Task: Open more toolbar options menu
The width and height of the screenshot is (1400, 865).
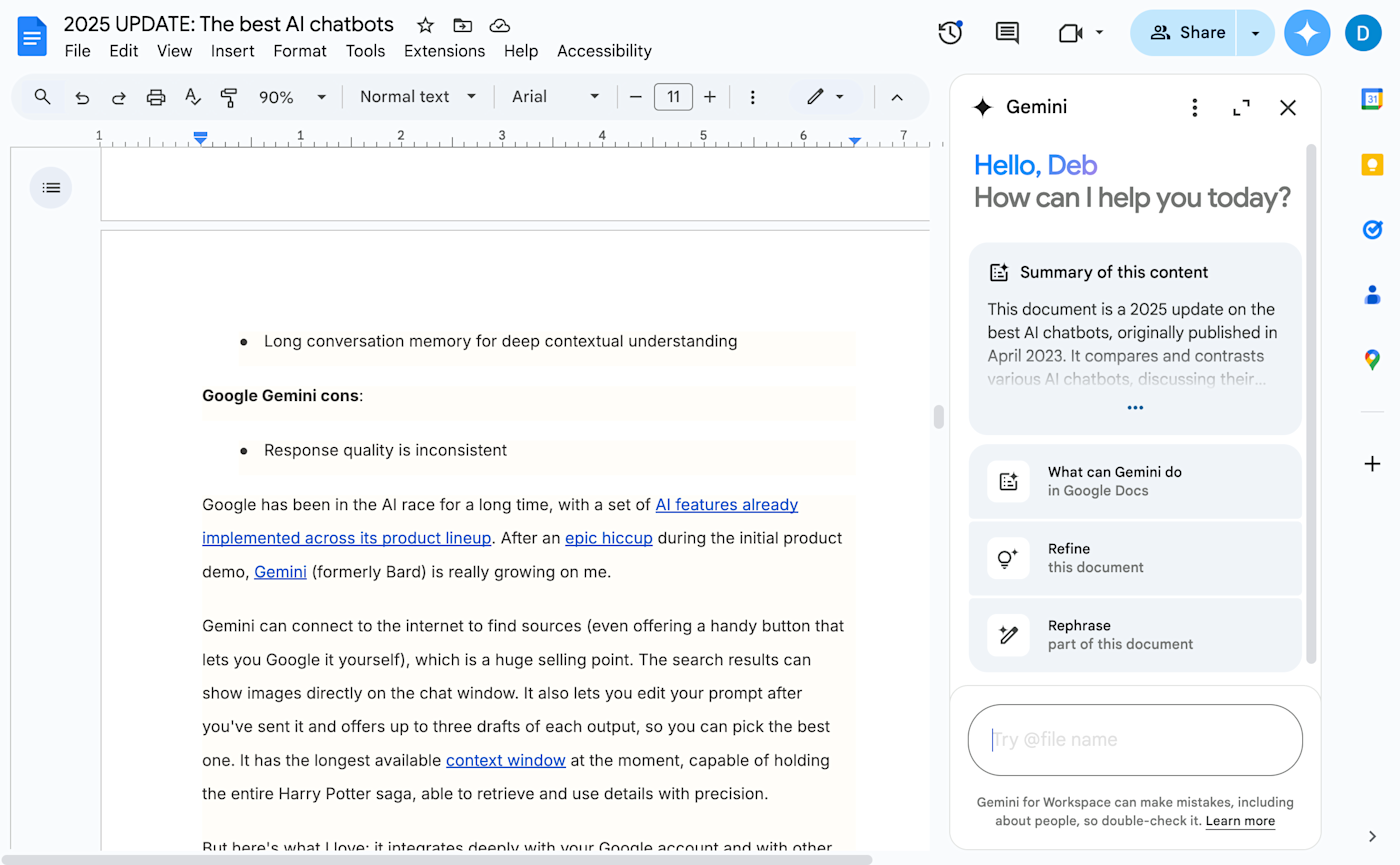Action: (753, 97)
